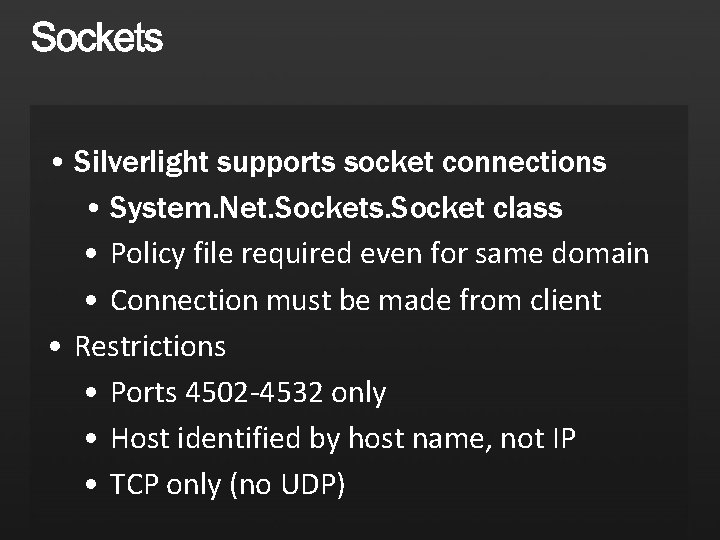Click the "Sockets" slide title
Screen dimensions: 720x540
(x=96, y=39)
